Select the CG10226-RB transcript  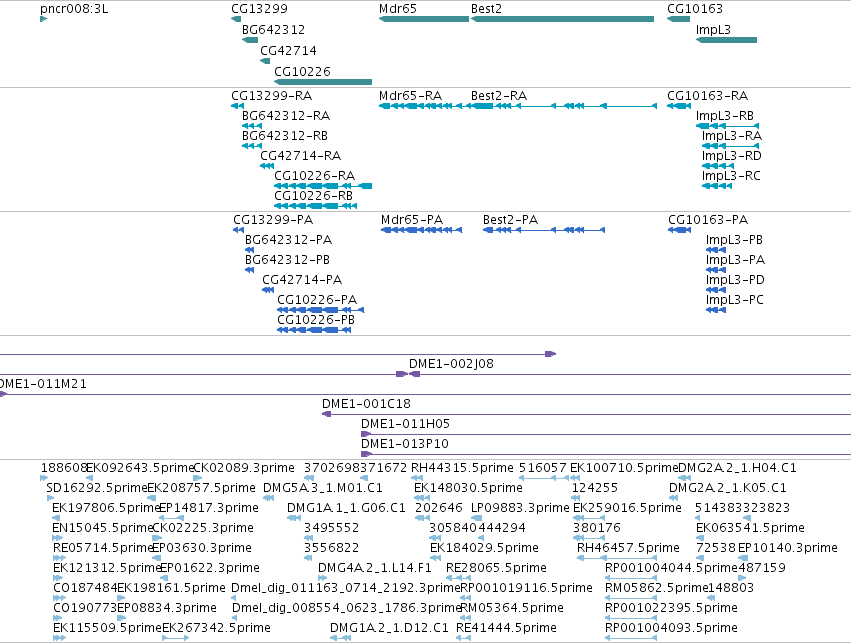315,206
